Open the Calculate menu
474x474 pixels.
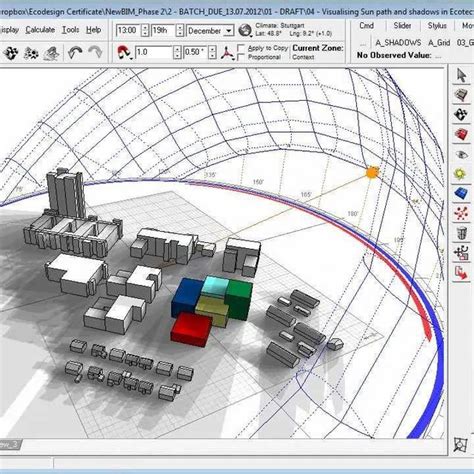click(40, 30)
